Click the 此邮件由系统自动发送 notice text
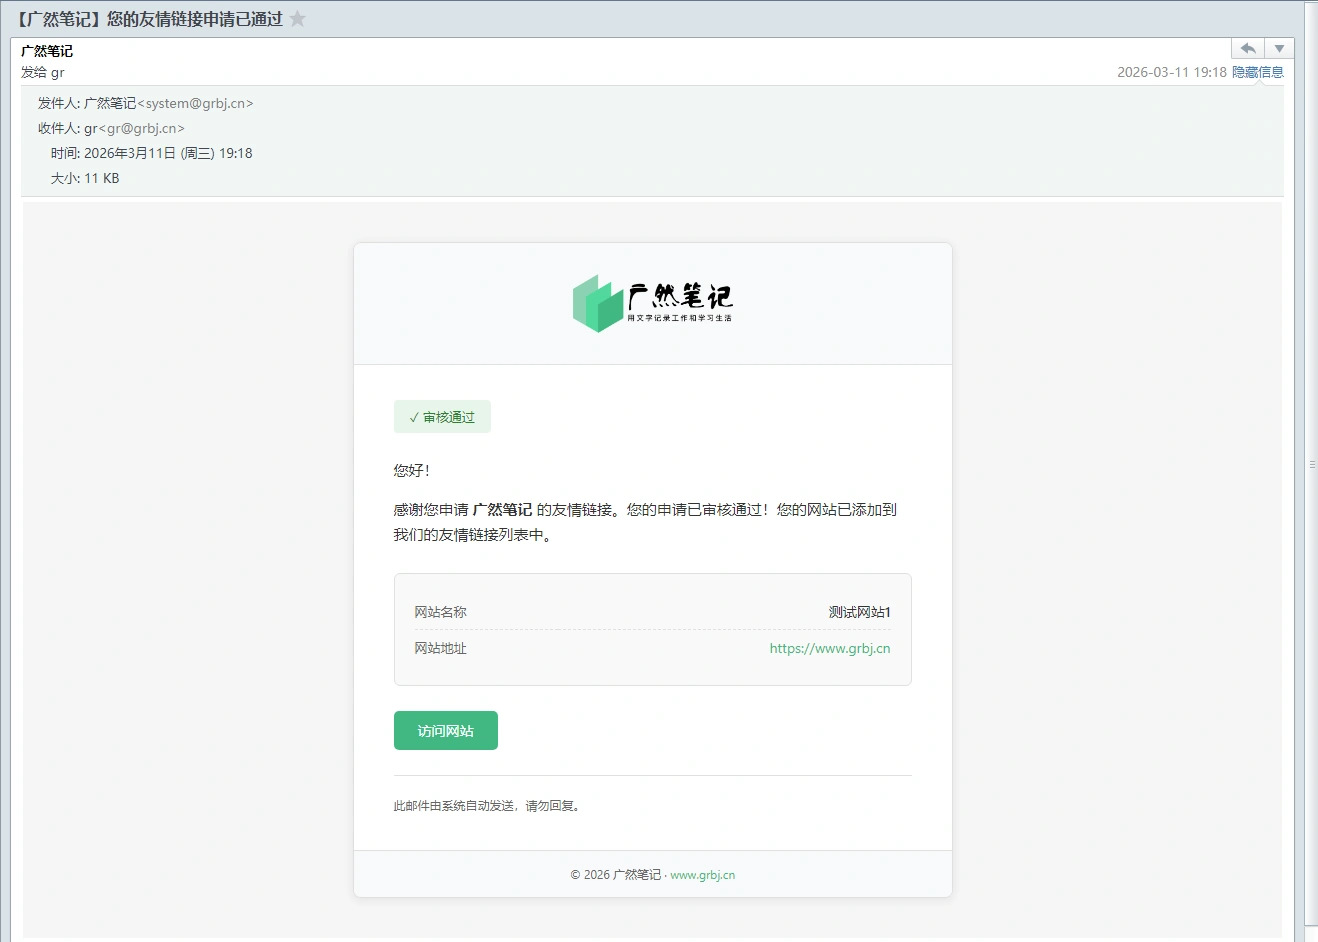Viewport: 1318px width, 942px height. (488, 806)
